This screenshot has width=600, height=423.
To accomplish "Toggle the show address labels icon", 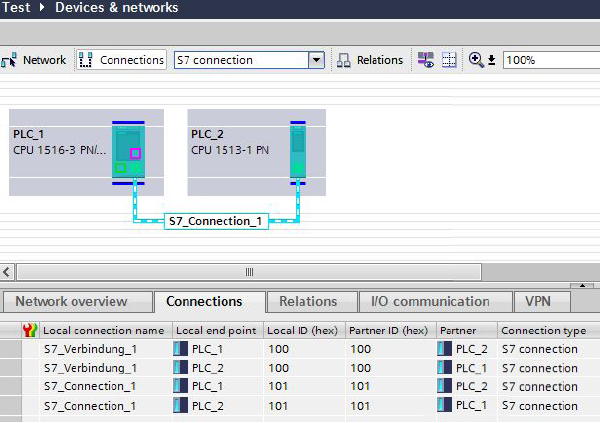I will 426,60.
